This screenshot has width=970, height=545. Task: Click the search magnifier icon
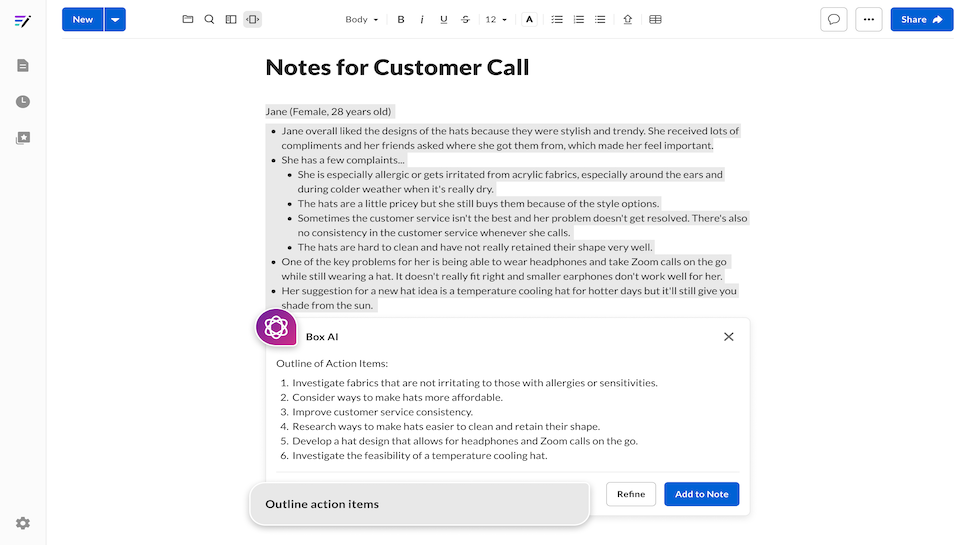coord(209,19)
